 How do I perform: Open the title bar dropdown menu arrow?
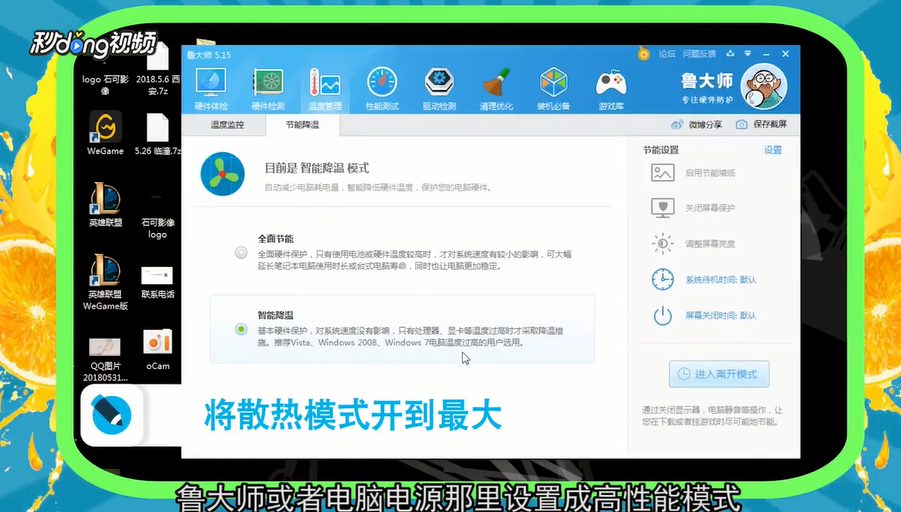[748, 53]
